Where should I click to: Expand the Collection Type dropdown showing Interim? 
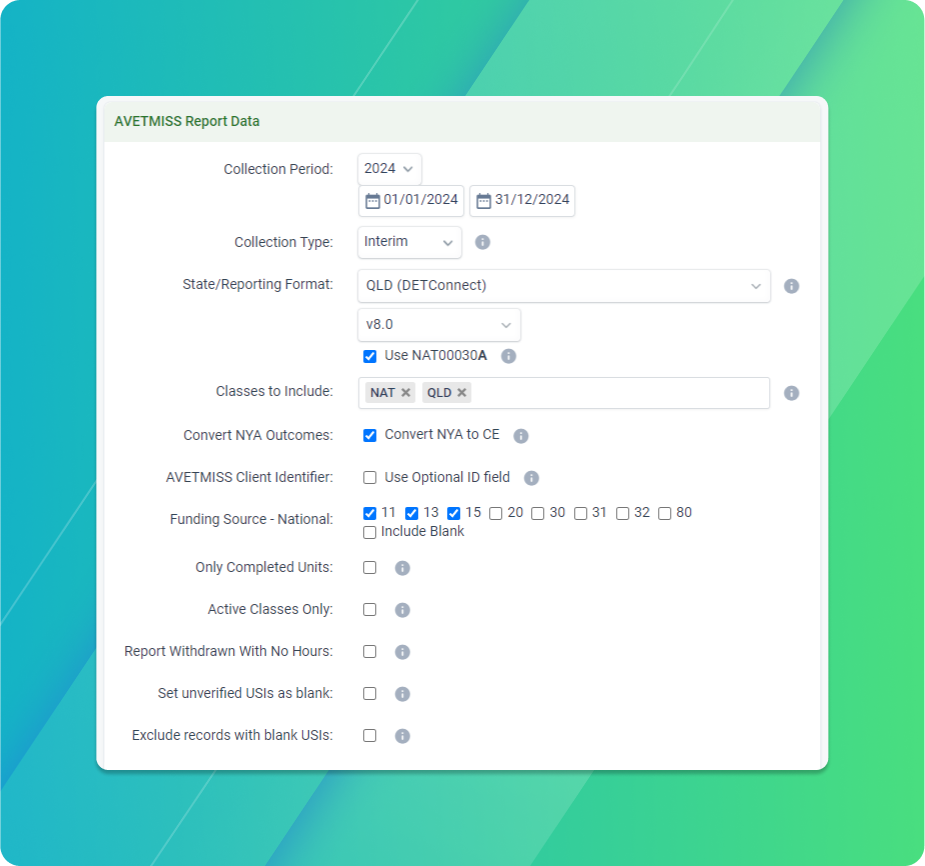point(409,241)
